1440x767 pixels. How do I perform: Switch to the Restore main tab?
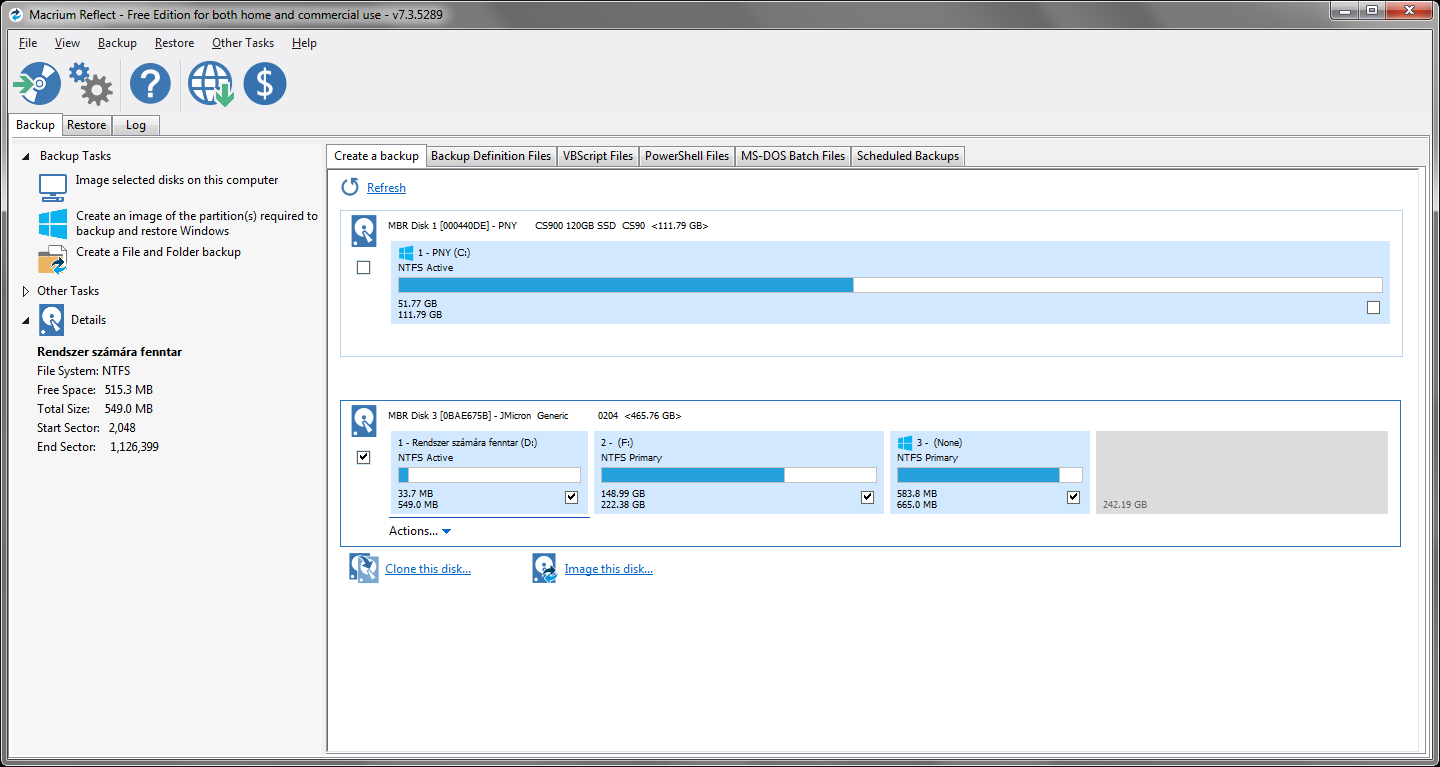point(87,125)
